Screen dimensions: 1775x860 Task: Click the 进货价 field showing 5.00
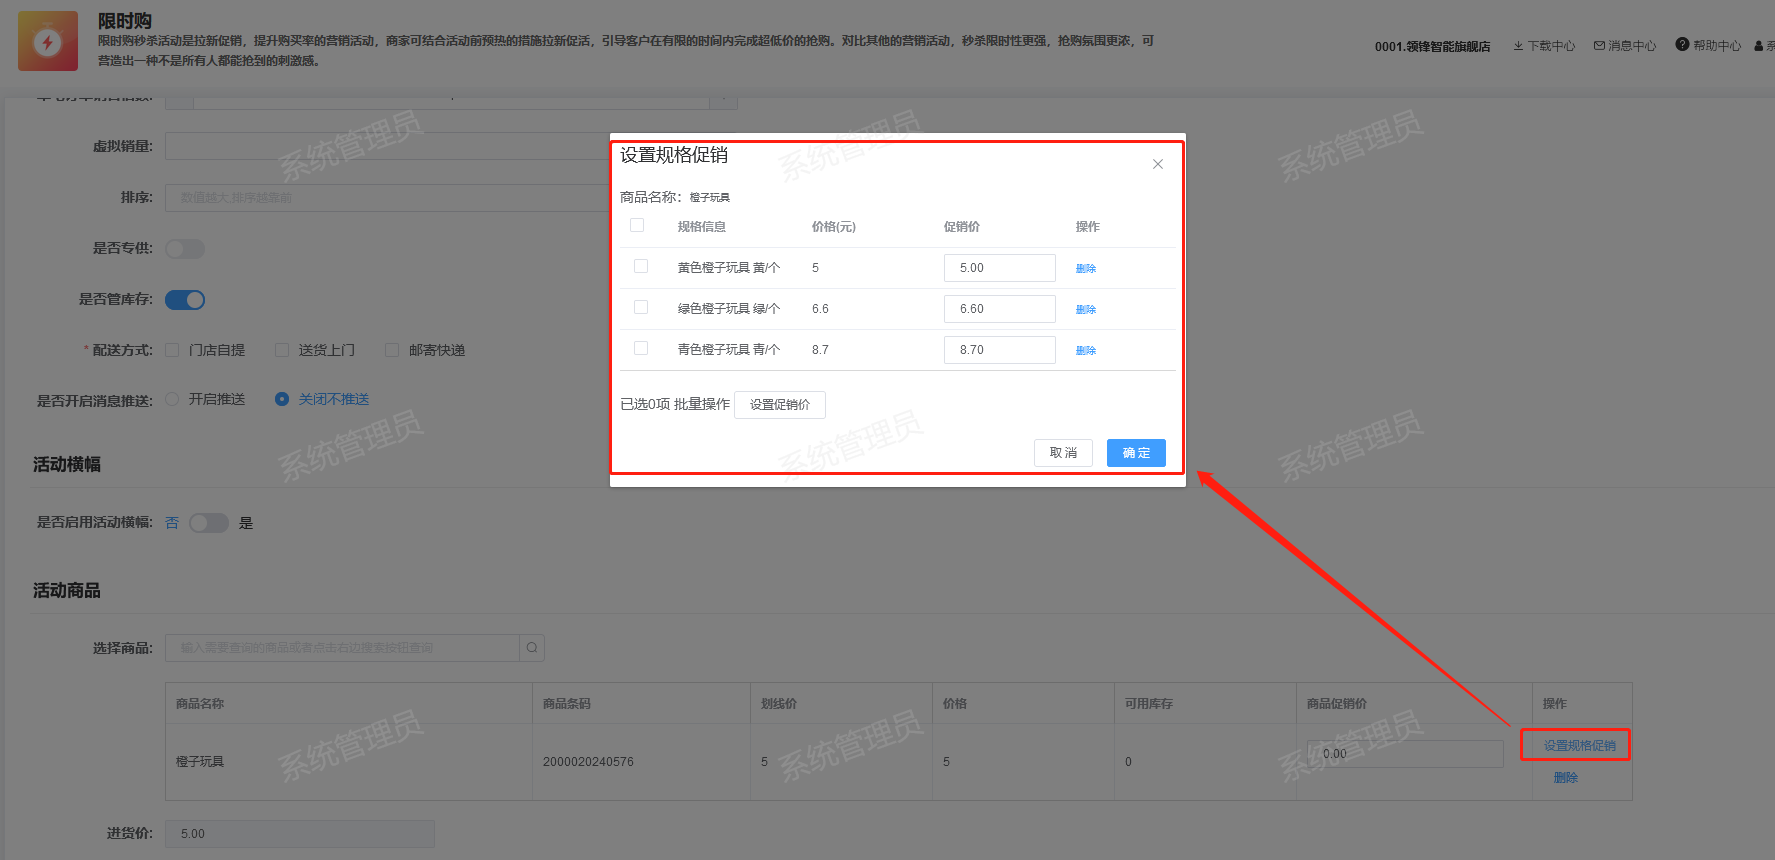300,834
